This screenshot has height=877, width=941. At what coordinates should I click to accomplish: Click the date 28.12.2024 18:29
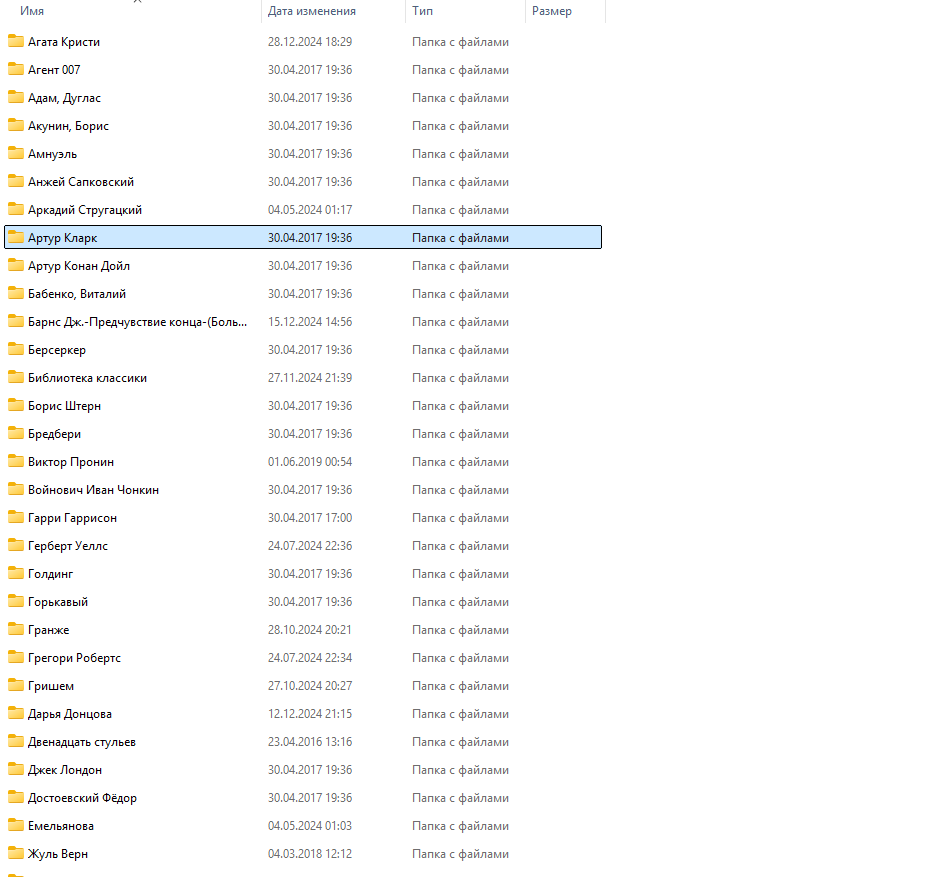click(x=310, y=41)
